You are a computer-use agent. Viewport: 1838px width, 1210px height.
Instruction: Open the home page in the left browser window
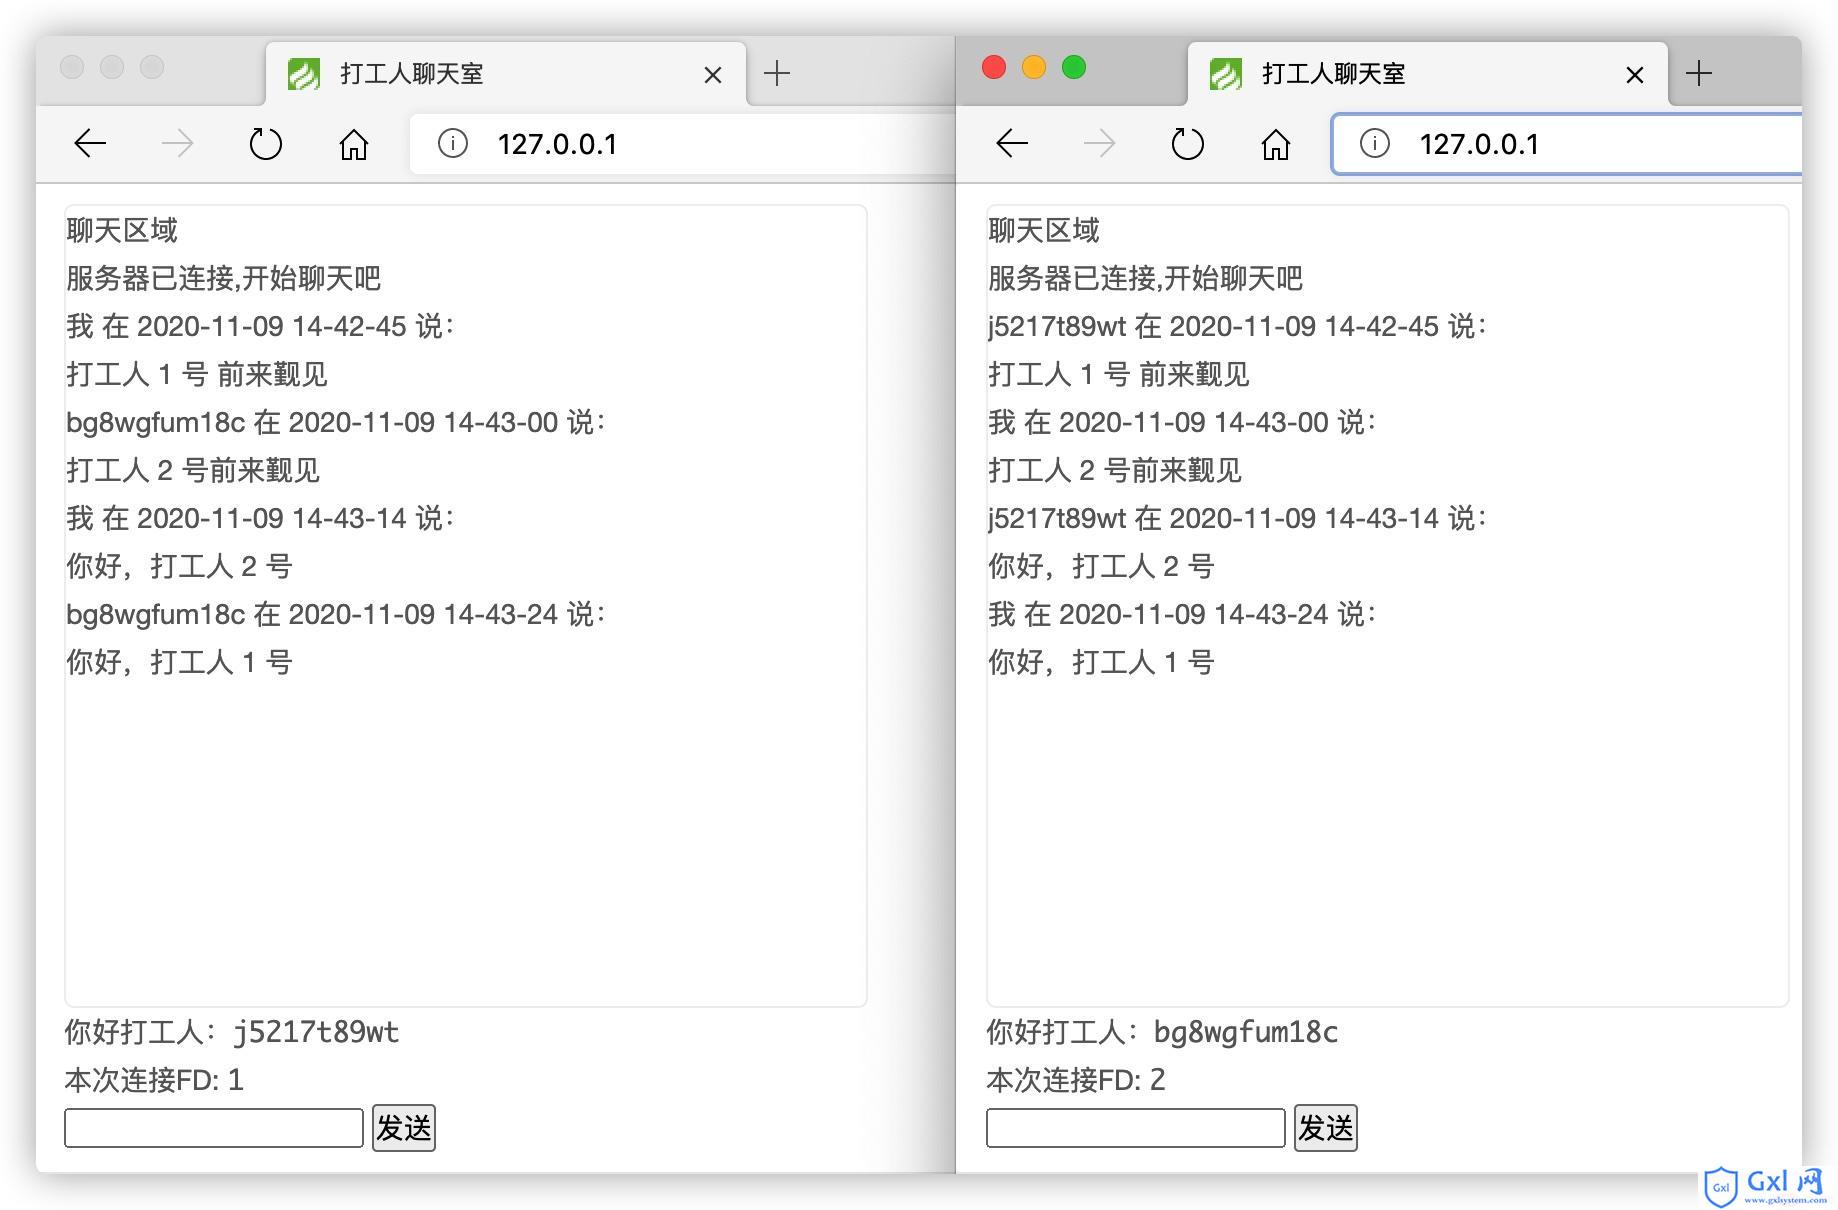click(354, 144)
